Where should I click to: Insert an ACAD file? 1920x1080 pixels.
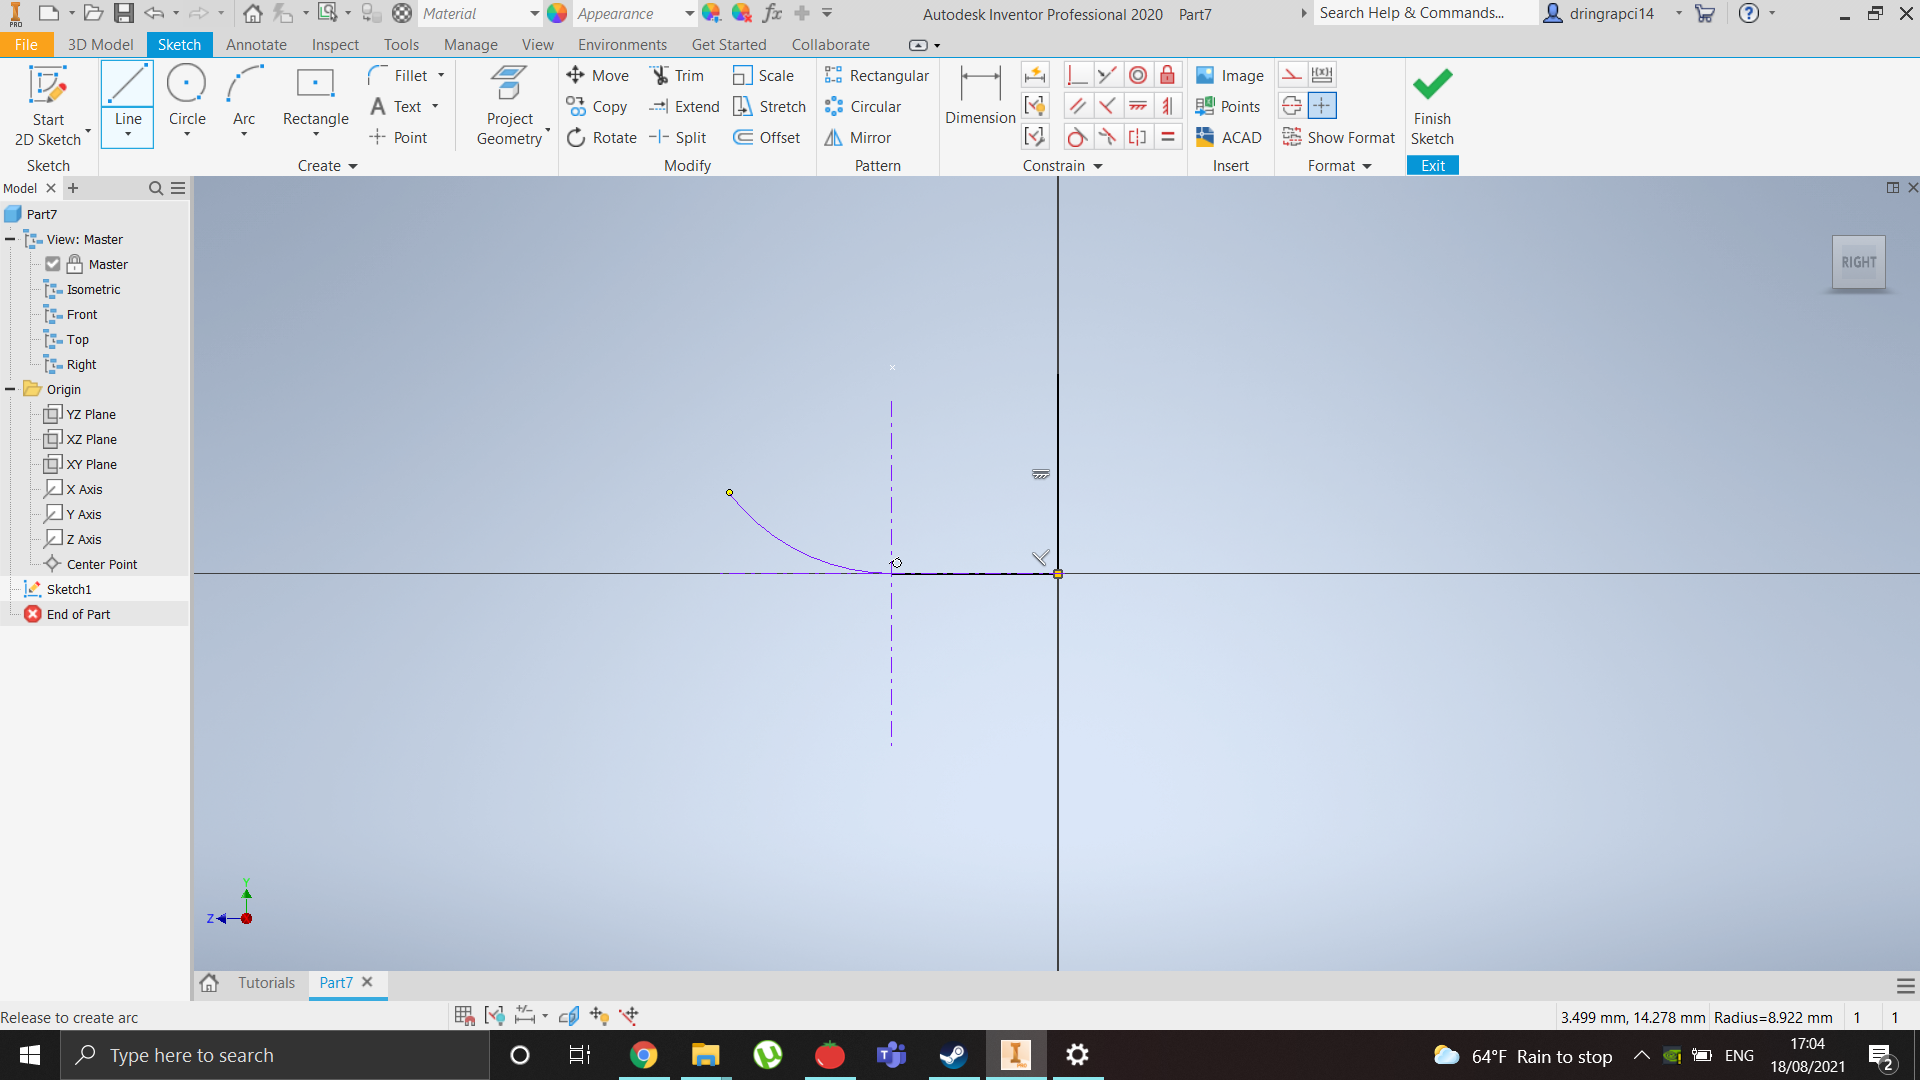click(1229, 137)
